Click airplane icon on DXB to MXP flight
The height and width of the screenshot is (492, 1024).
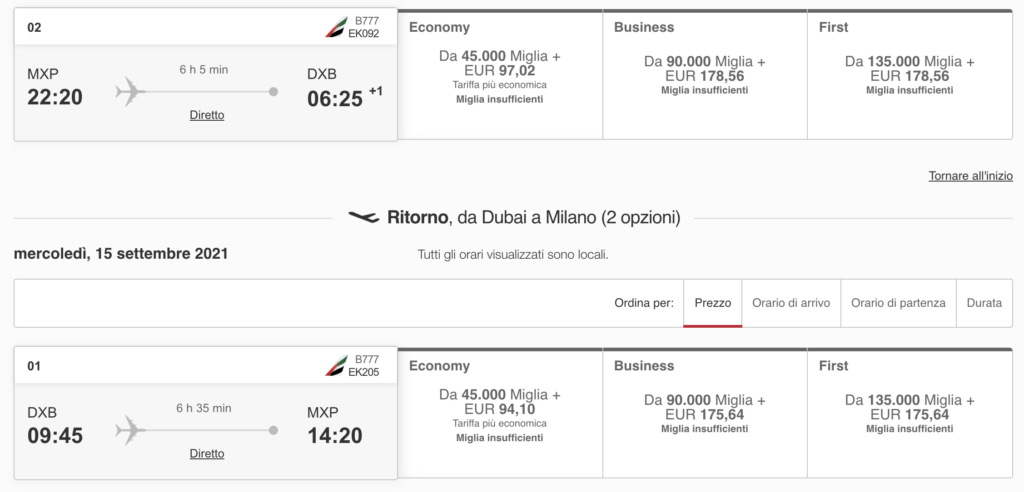point(130,430)
